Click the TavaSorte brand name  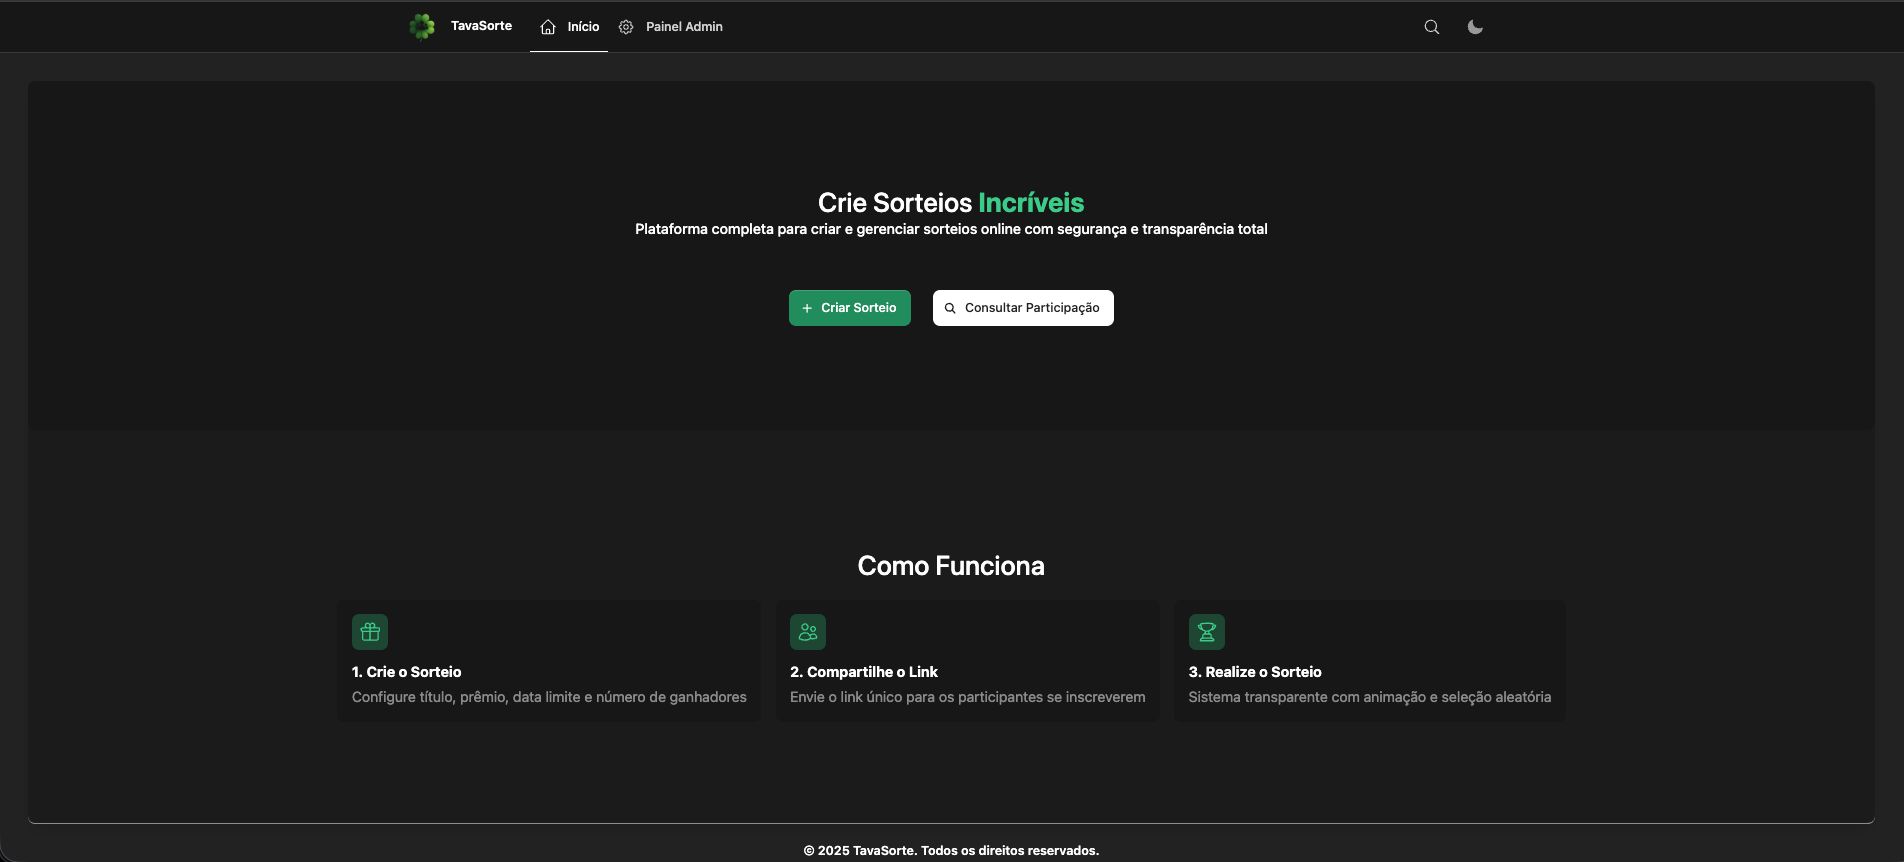[x=481, y=26]
